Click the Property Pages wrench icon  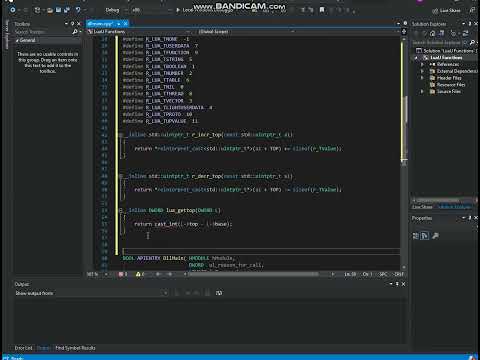click(435, 236)
